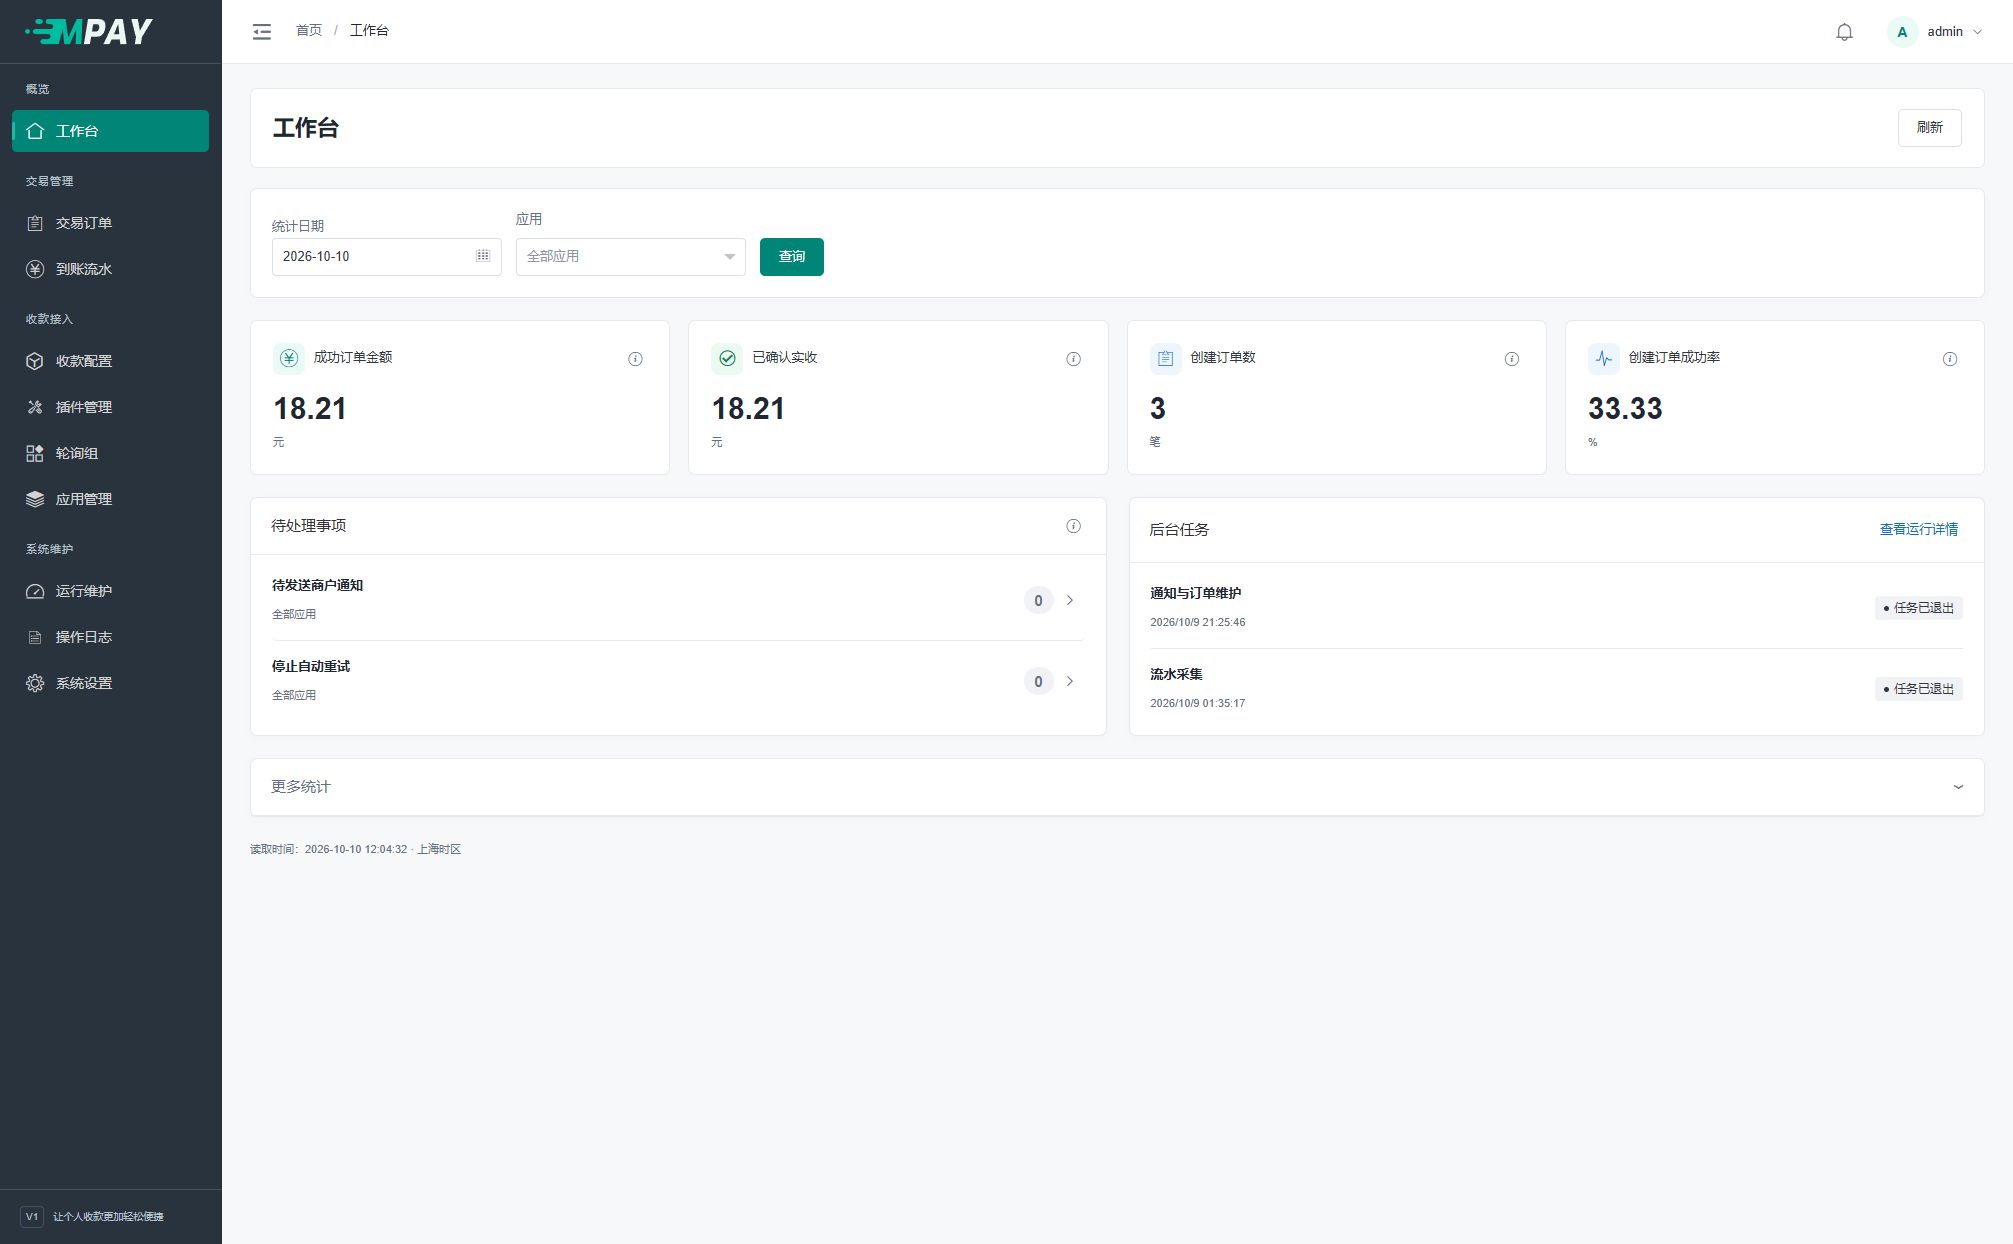Image resolution: width=2013 pixels, height=1244 pixels.
Task: Show info for 创建订单成功率 card
Action: [x=1949, y=359]
